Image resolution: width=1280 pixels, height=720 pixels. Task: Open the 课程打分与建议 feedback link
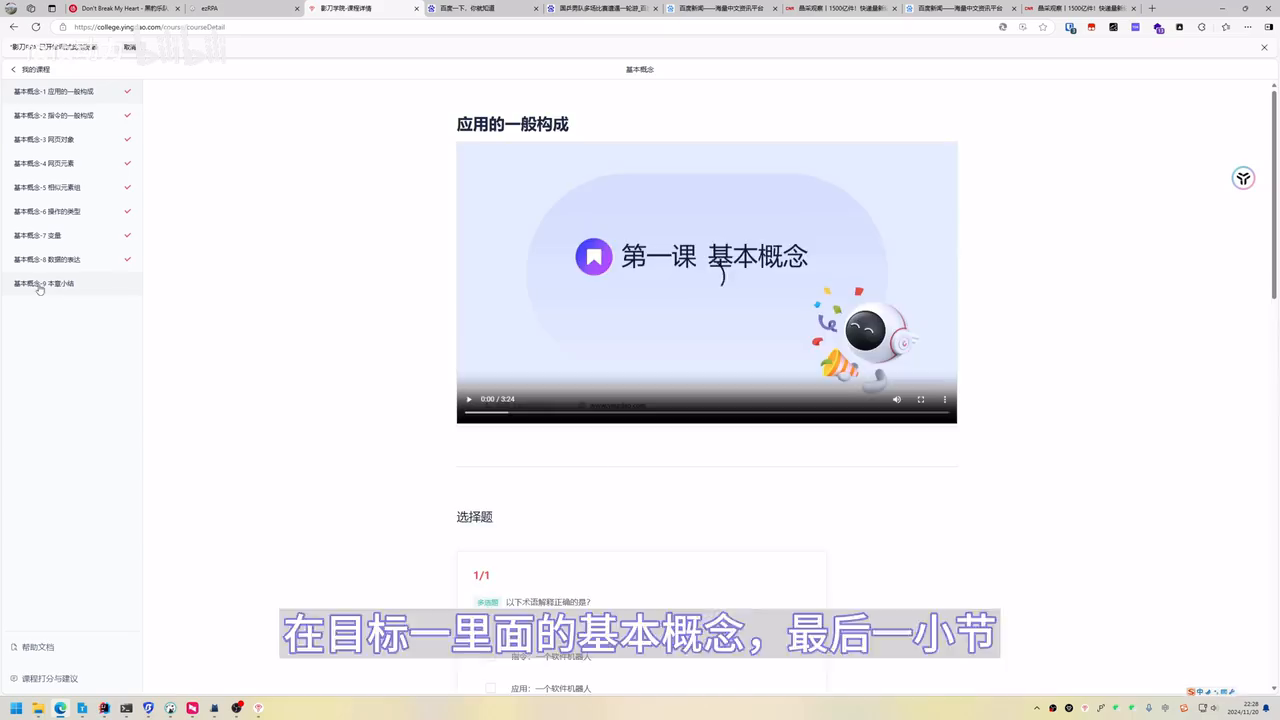point(49,679)
